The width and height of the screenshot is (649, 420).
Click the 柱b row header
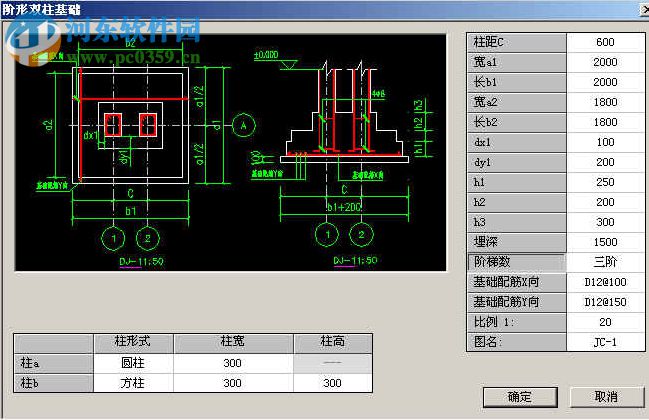point(54,383)
